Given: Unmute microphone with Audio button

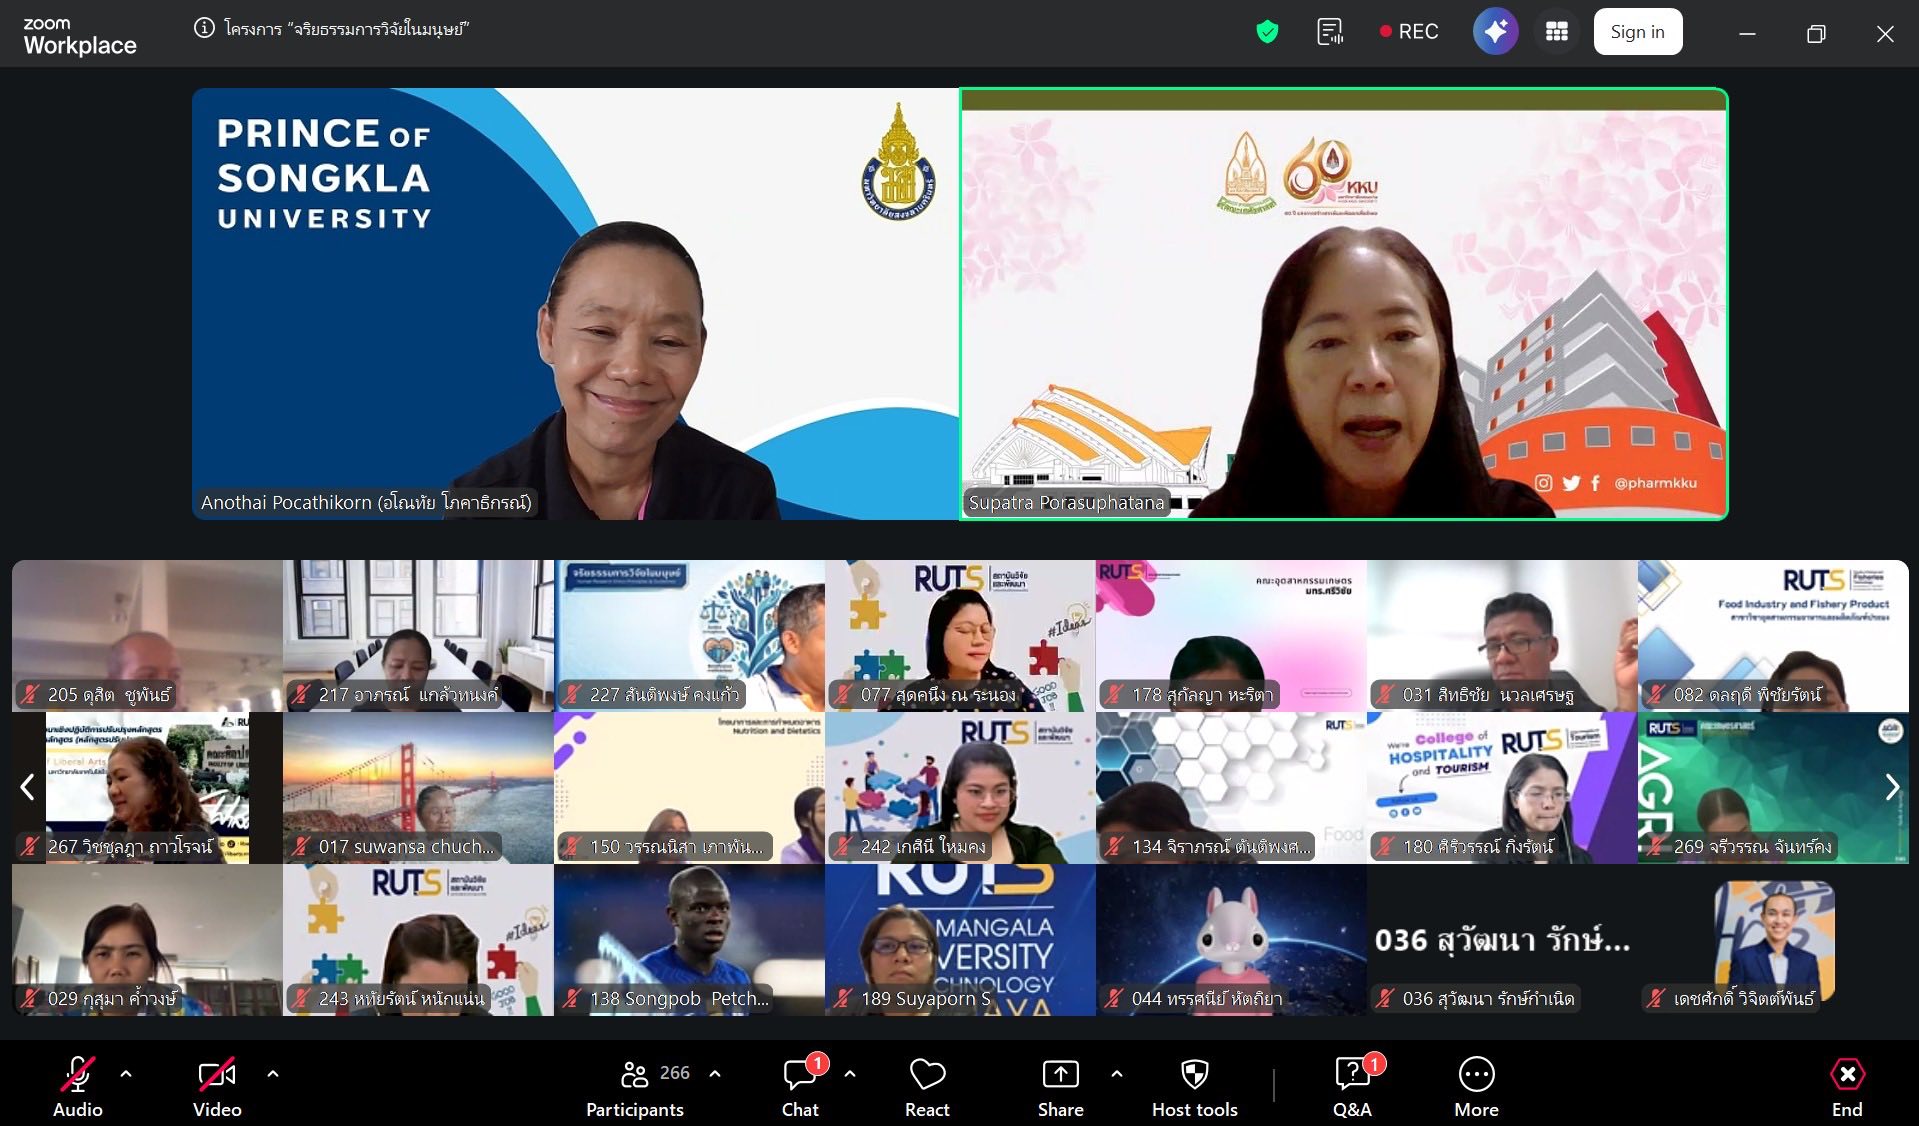Looking at the screenshot, I should coord(78,1086).
